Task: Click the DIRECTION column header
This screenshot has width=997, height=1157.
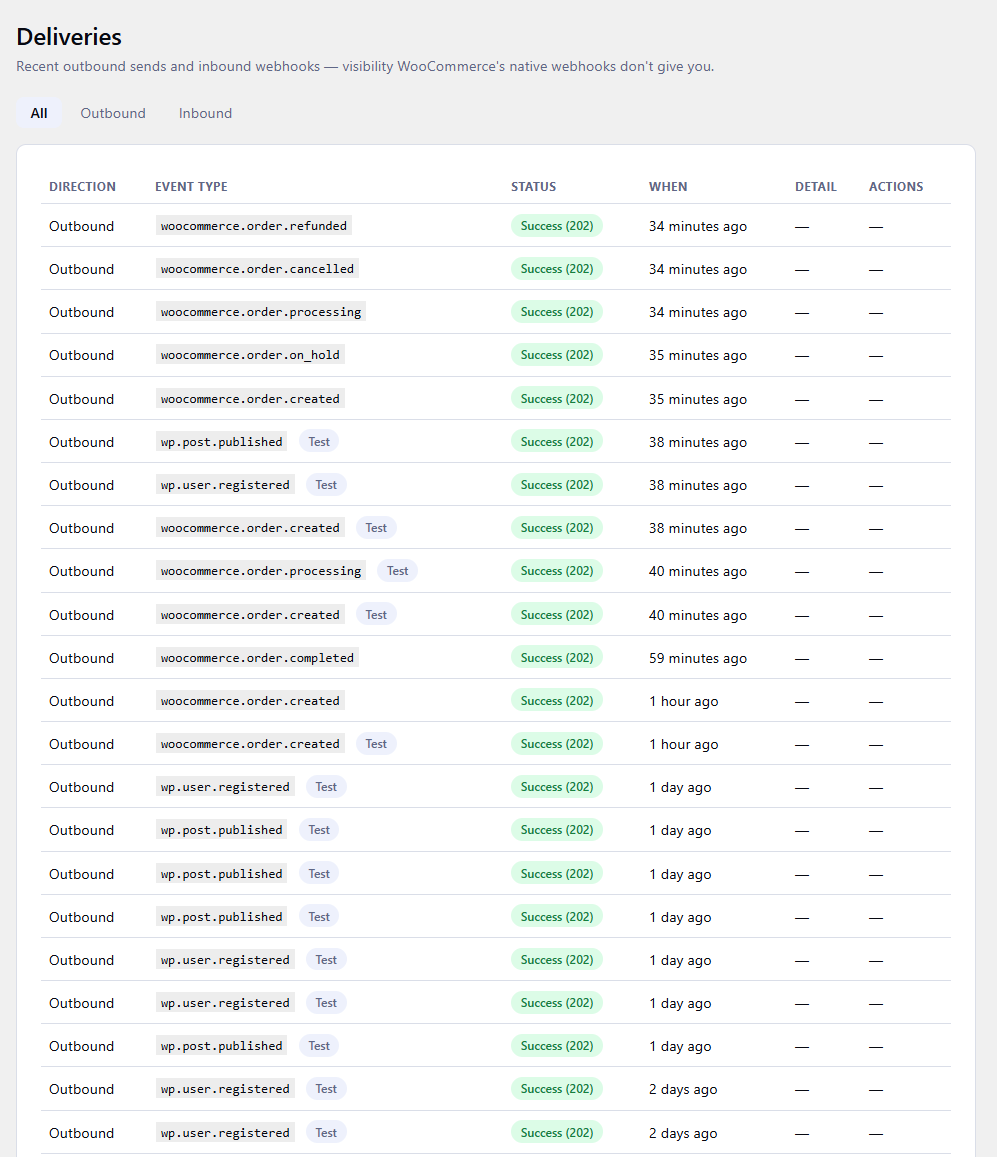Action: coord(82,187)
